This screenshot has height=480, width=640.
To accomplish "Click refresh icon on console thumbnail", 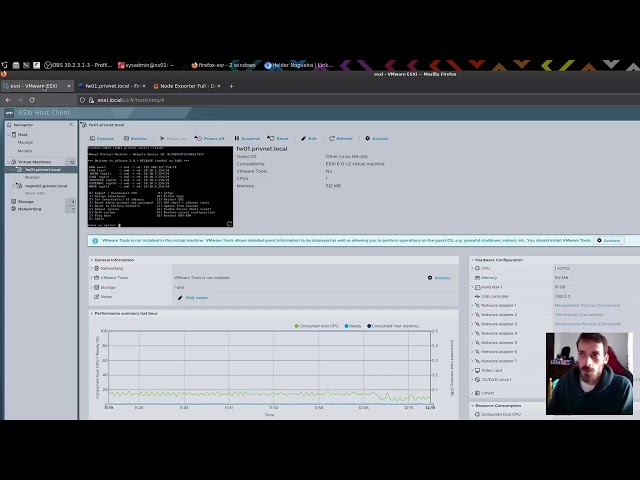I will [x=229, y=223].
